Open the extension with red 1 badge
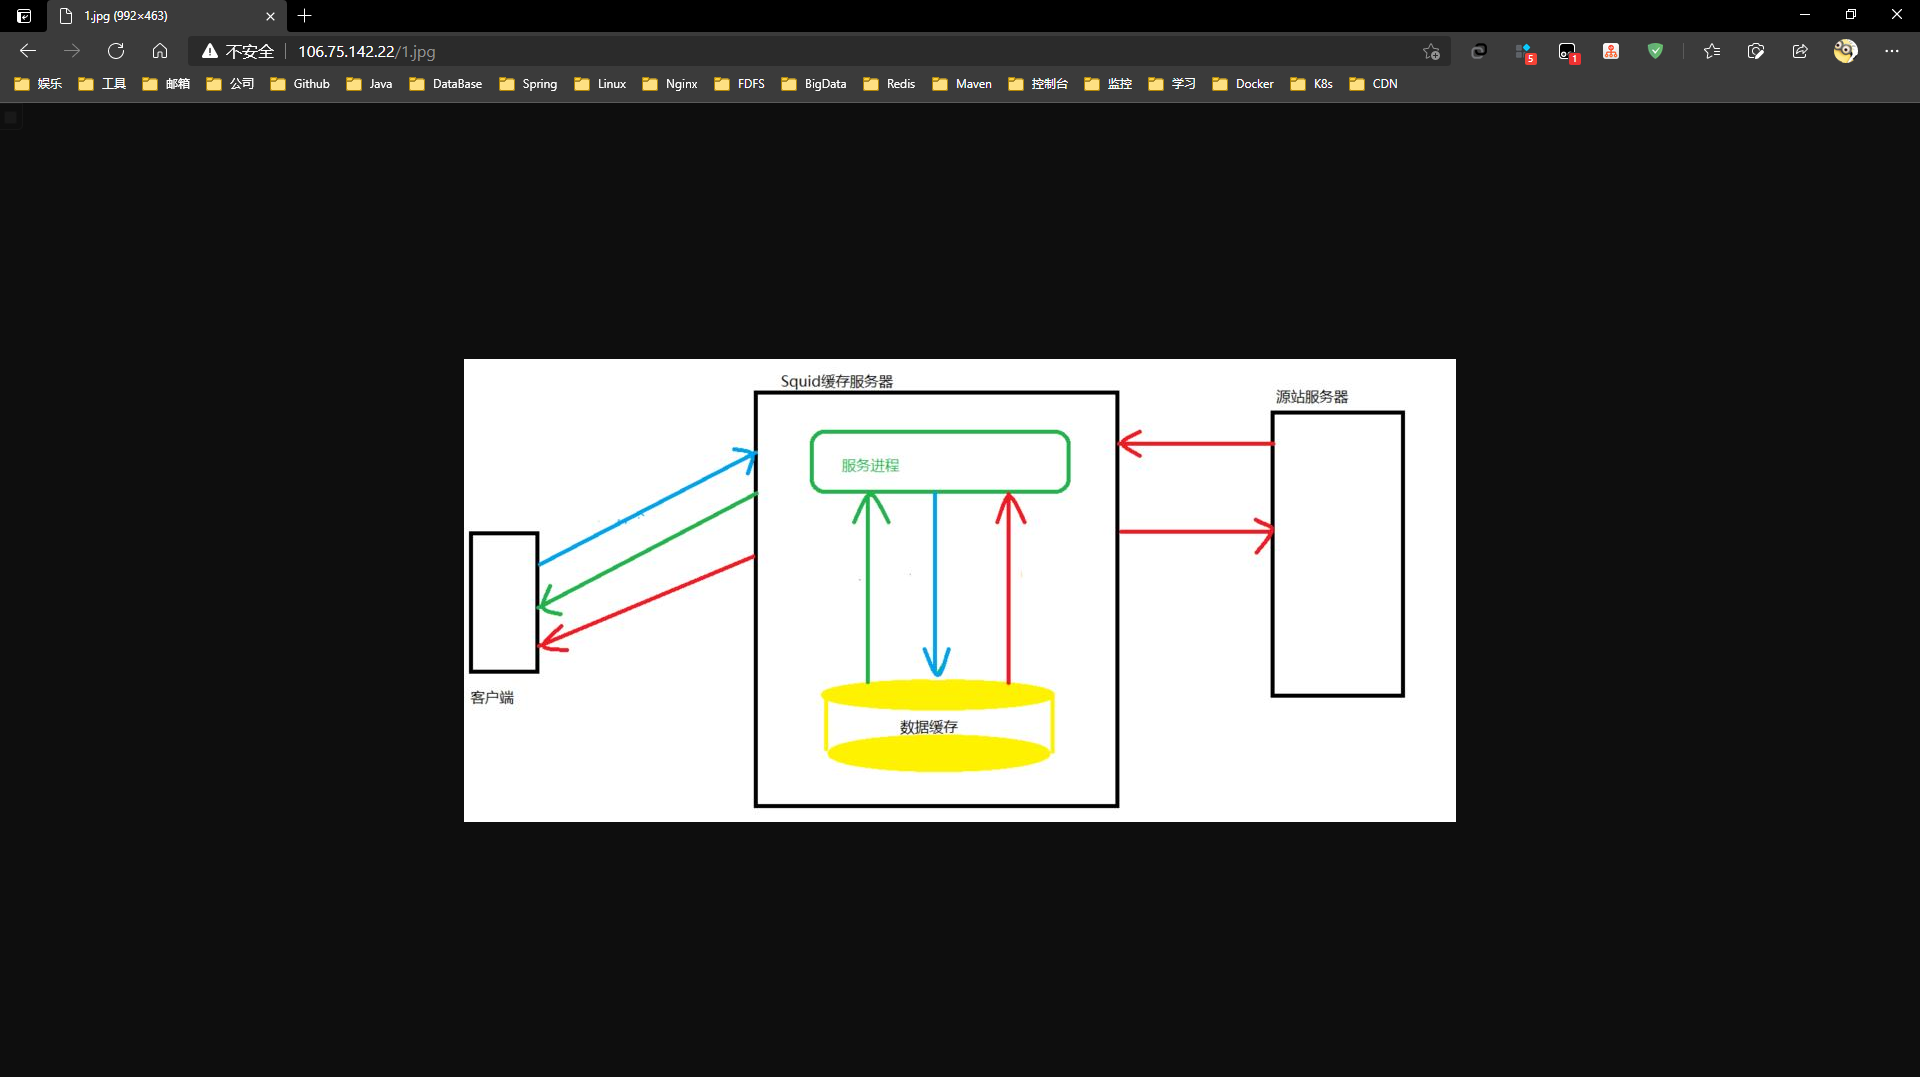 coord(1568,52)
